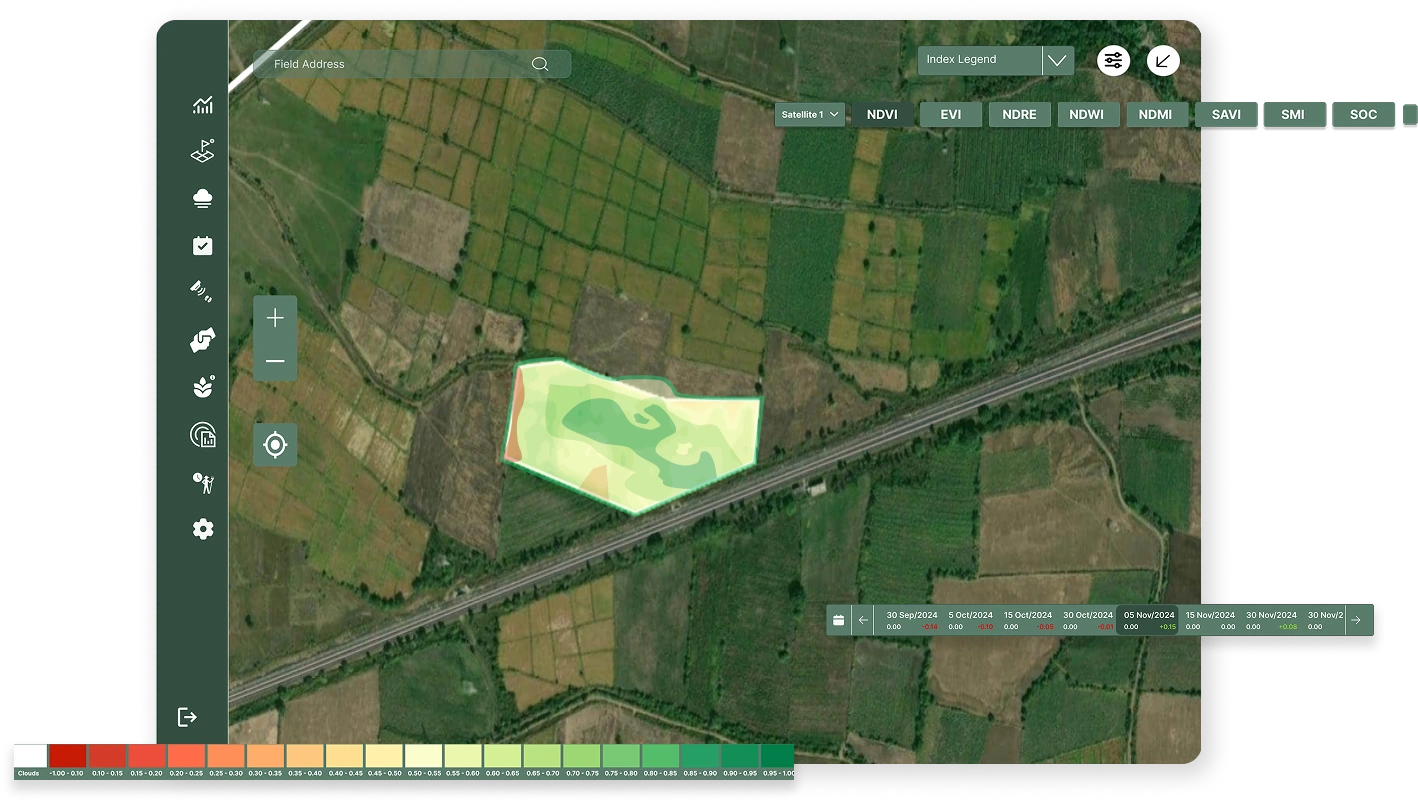This screenshot has height=802, width=1418.
Task: Open the filter sliders icon button
Action: click(x=1113, y=61)
